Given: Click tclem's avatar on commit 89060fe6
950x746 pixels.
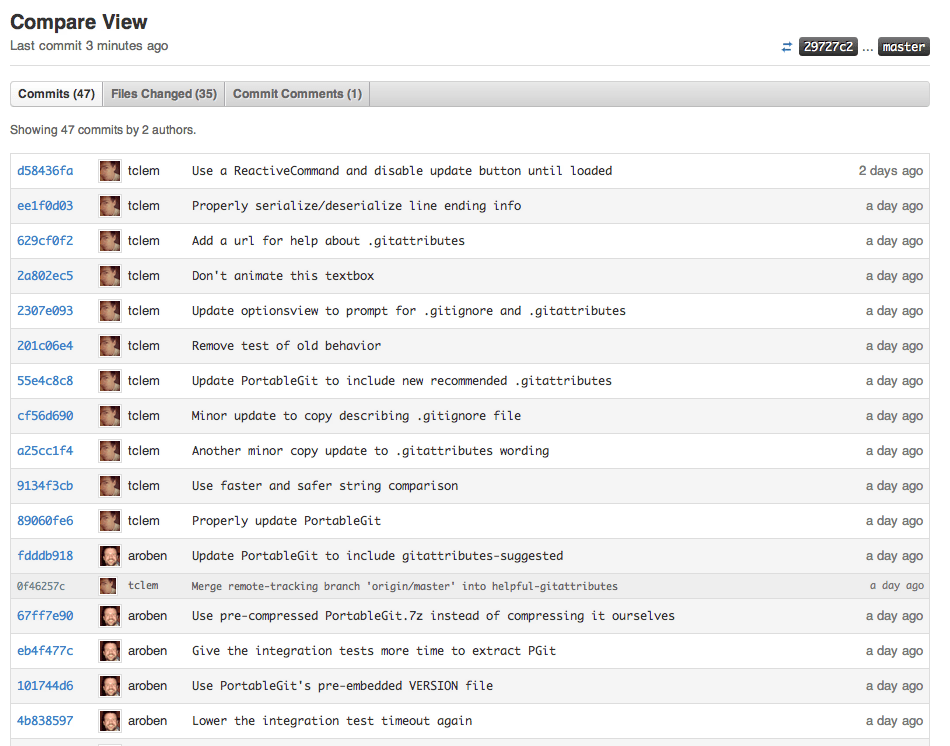Looking at the screenshot, I should [x=110, y=521].
